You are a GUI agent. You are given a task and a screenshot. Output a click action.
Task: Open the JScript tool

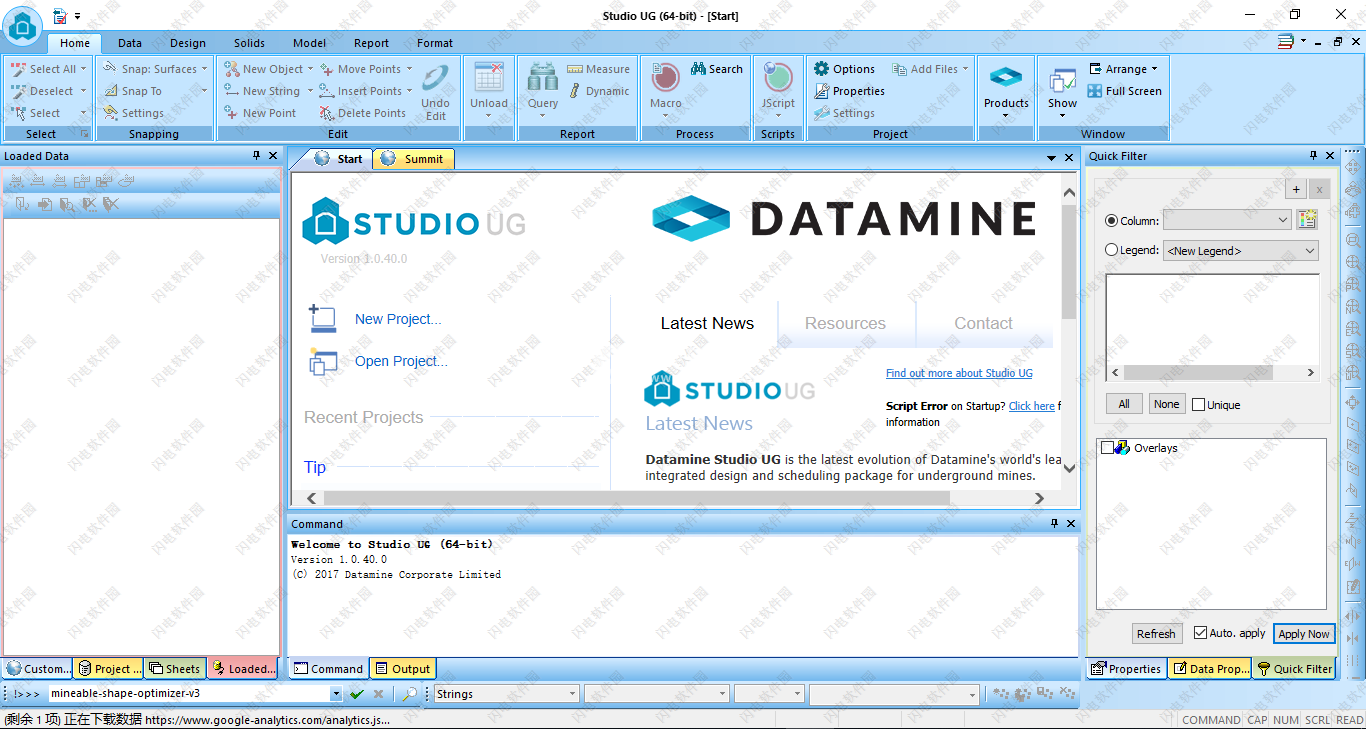click(x=777, y=78)
